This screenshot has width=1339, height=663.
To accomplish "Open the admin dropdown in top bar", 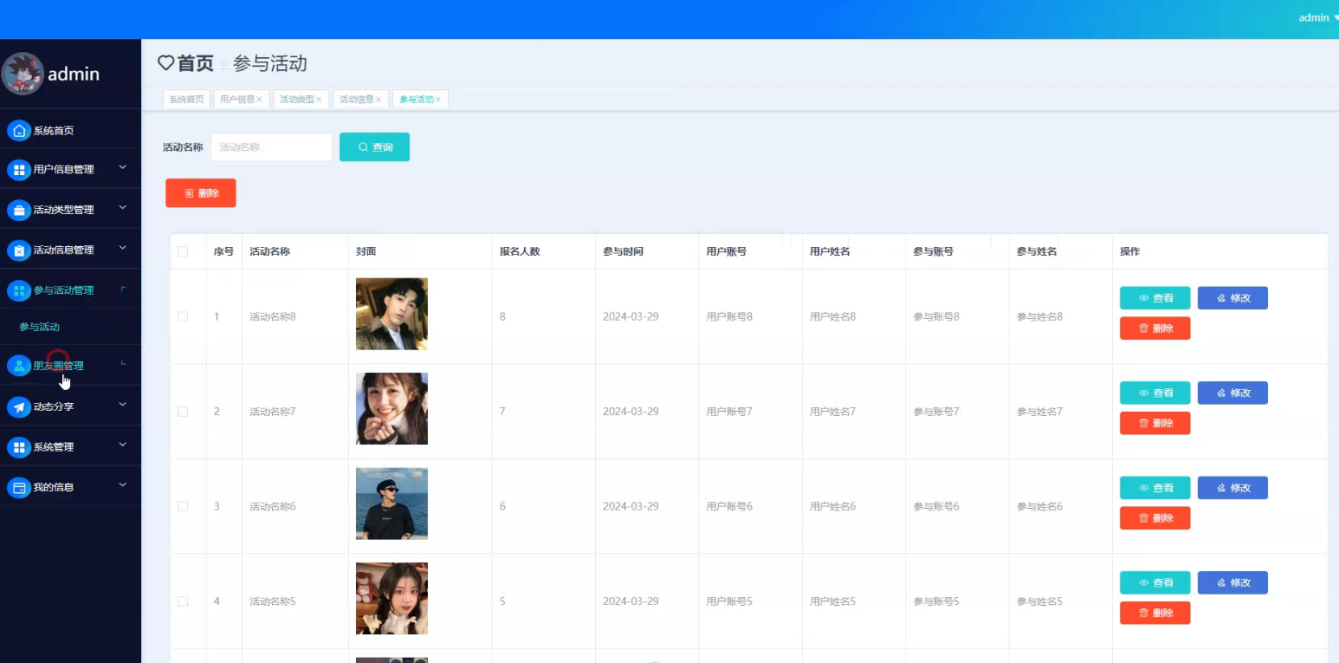I will tap(1318, 18).
